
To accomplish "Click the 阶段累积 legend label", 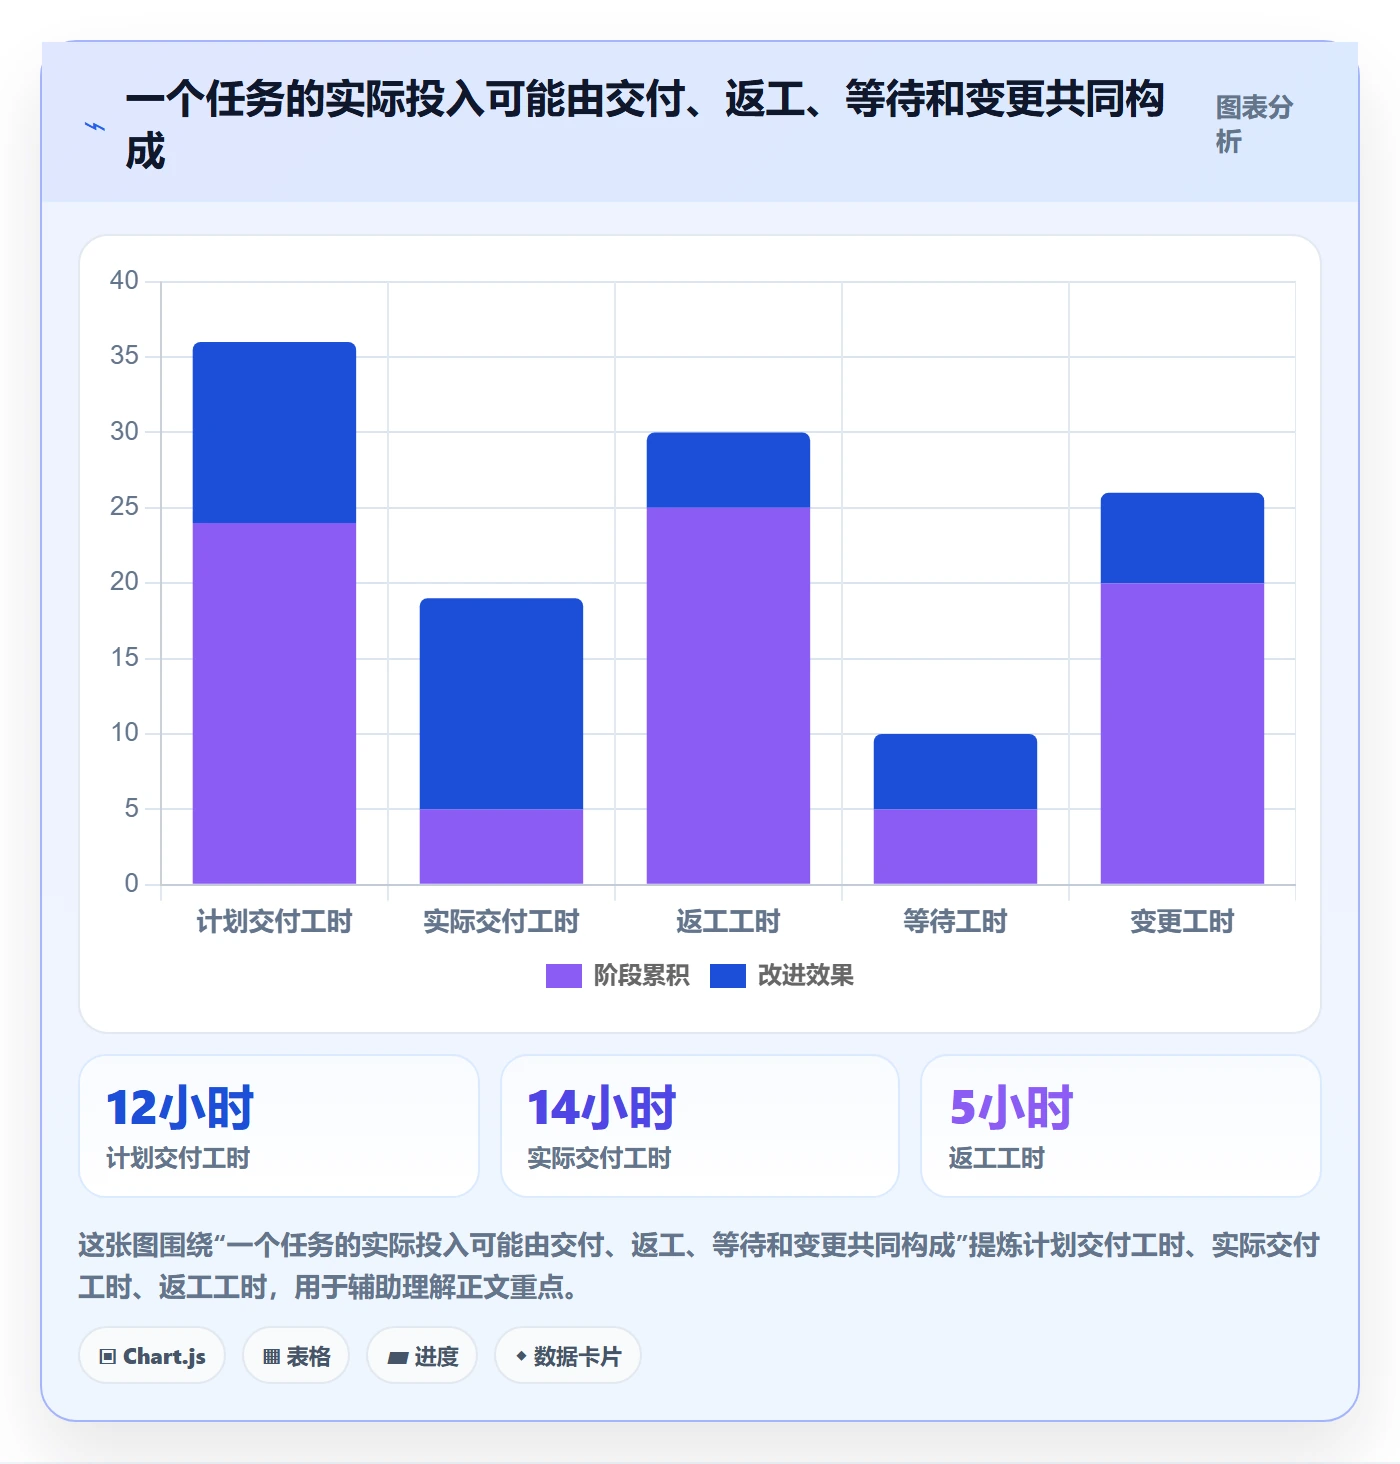I will (x=641, y=976).
